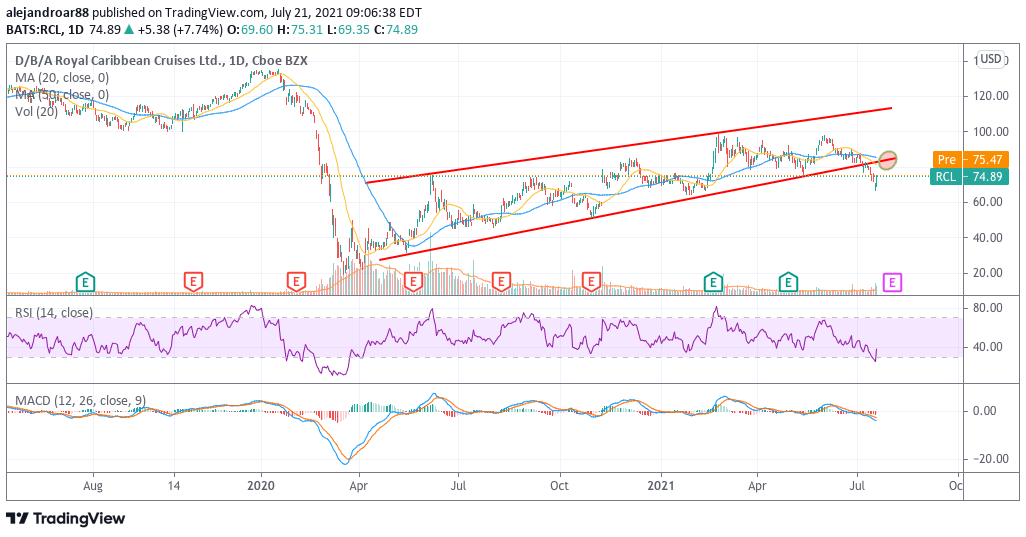
Task: Click the magenta upcoming earnings marker
Action: 893,283
